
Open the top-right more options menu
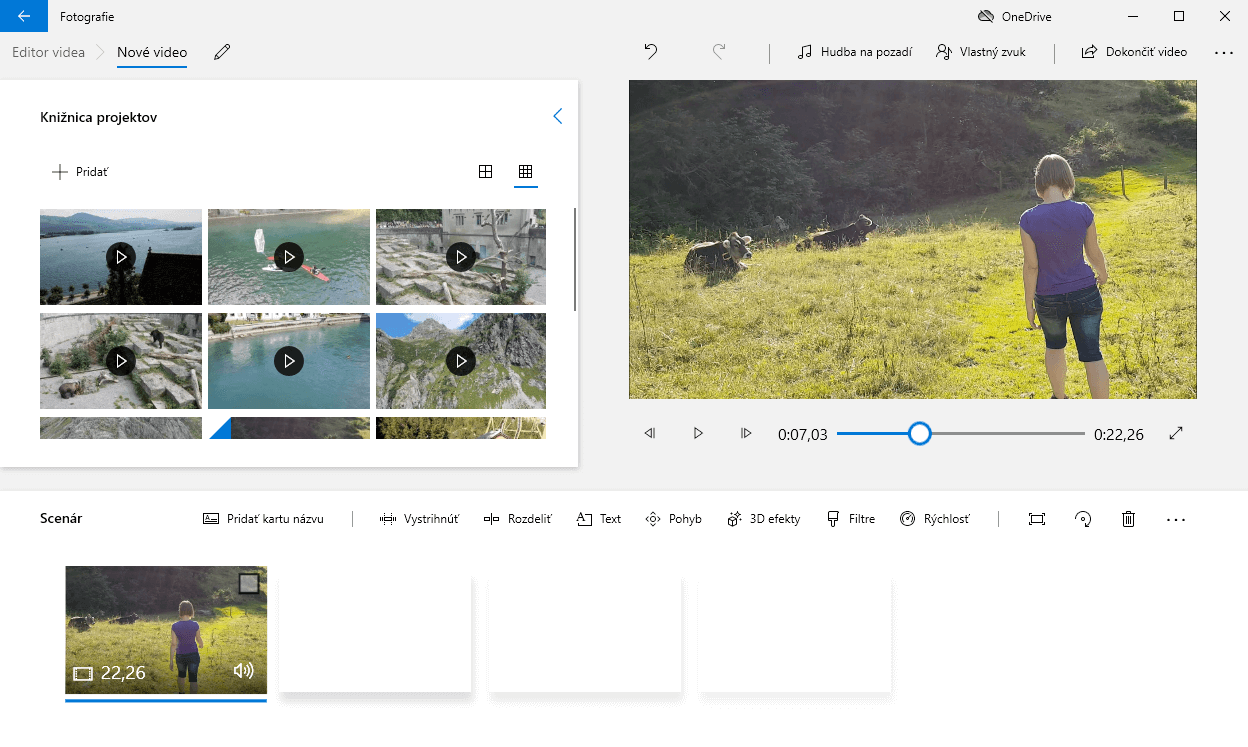pos(1223,52)
